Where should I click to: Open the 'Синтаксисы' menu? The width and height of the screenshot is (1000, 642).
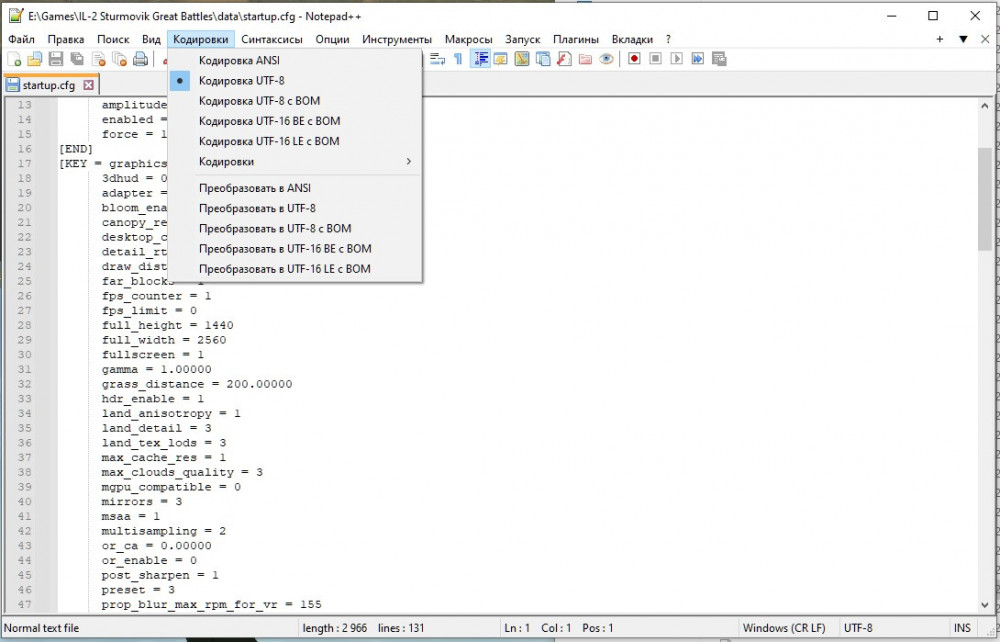(273, 39)
